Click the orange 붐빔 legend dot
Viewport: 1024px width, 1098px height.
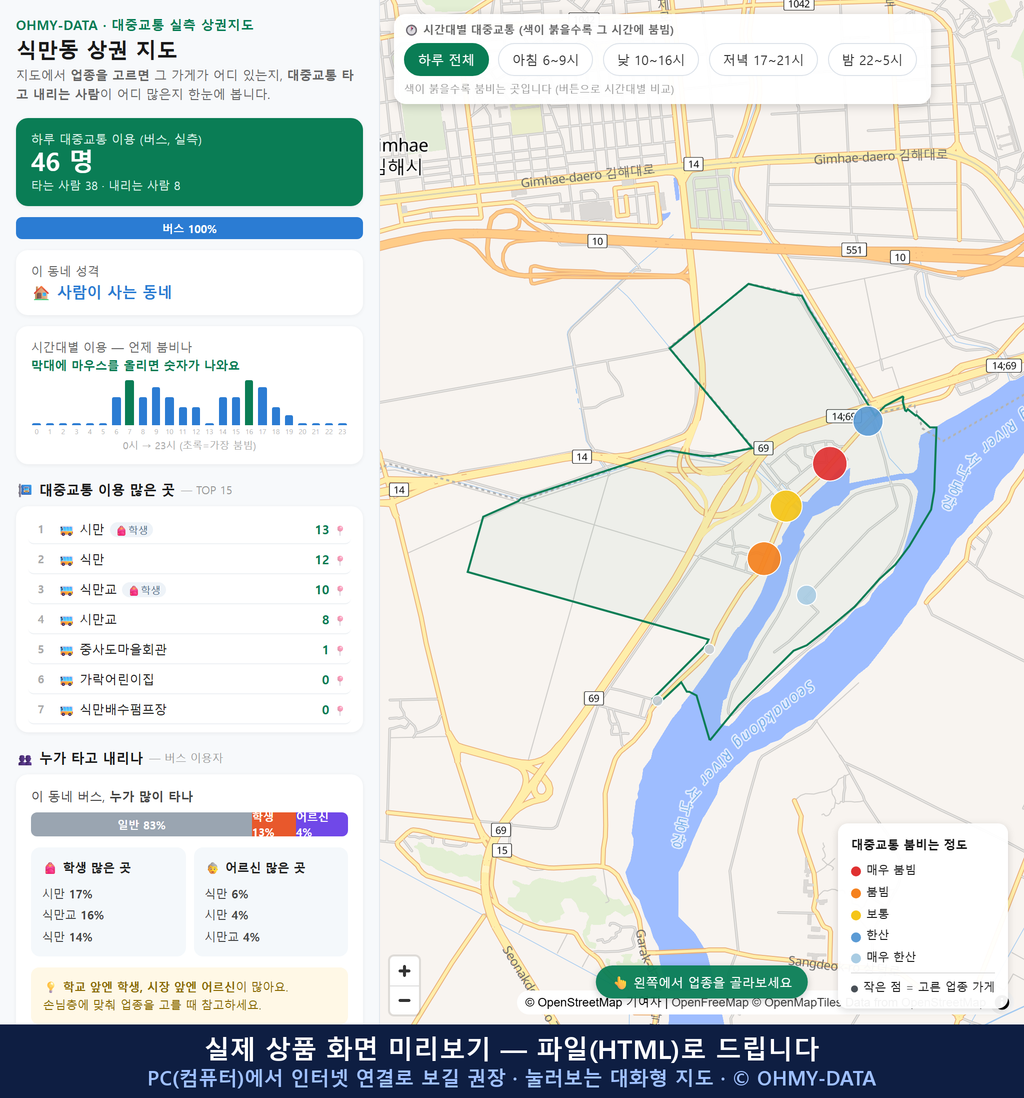(856, 893)
